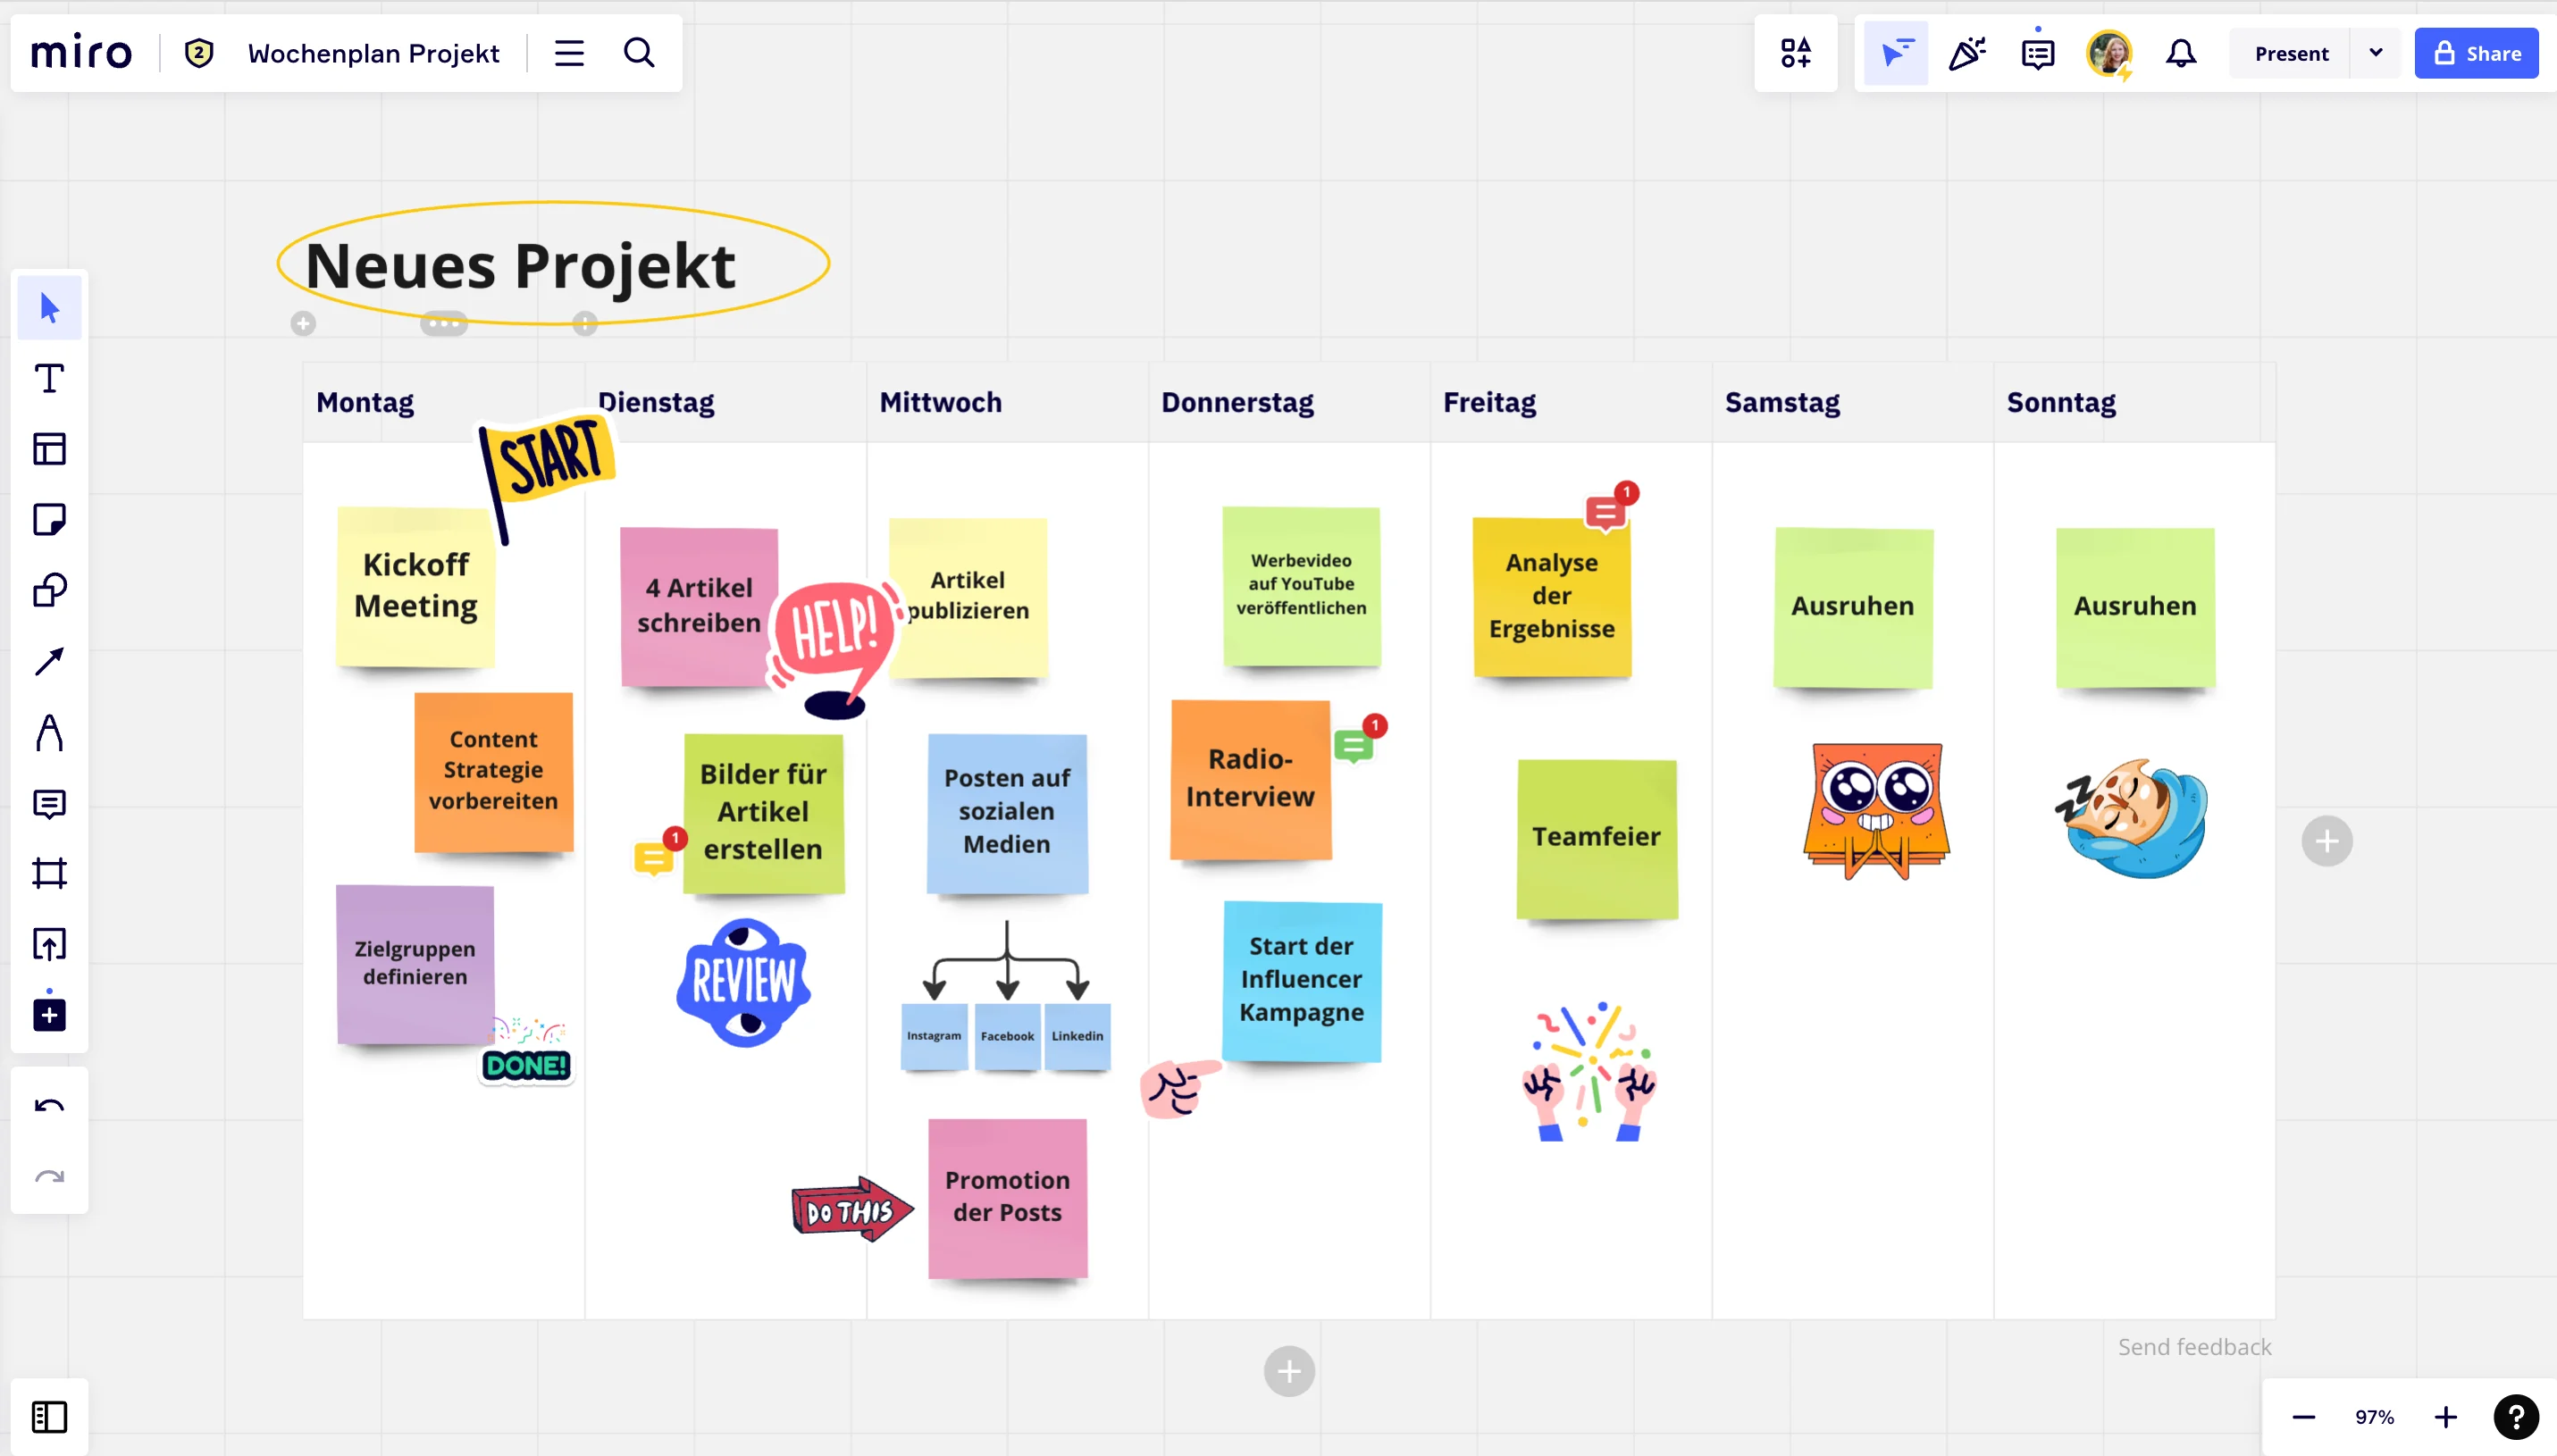
Task: Select the arrow/select tool in sidebar
Action: click(x=47, y=307)
